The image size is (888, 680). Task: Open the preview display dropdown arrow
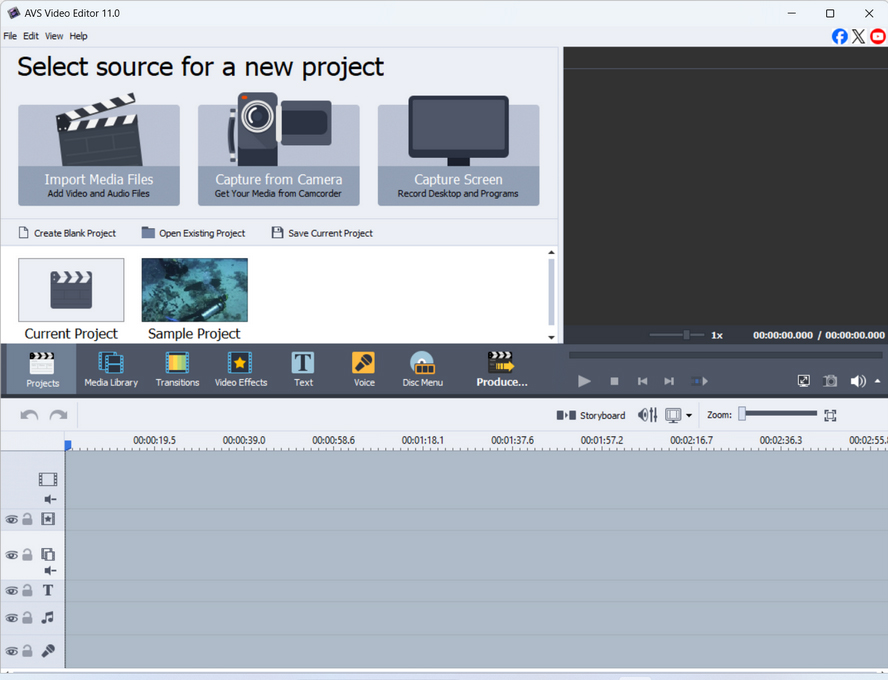(x=689, y=416)
